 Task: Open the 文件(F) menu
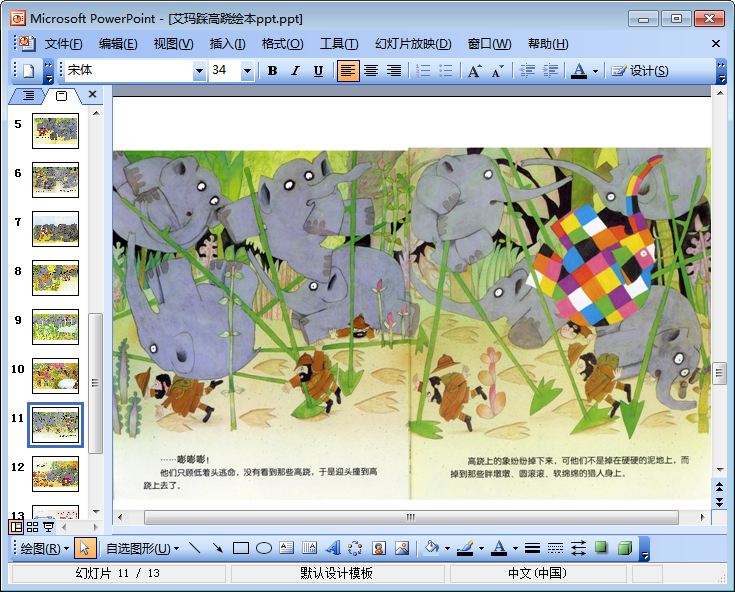pos(63,44)
